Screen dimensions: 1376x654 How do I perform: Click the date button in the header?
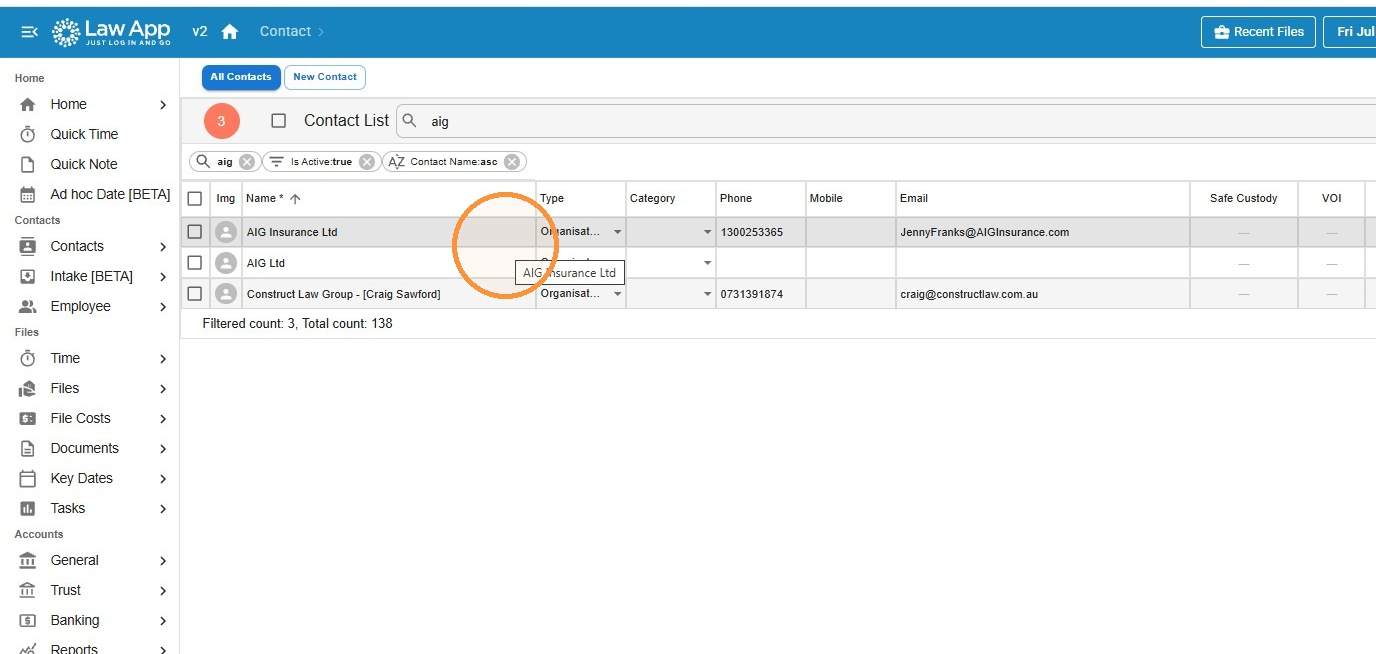(1349, 32)
